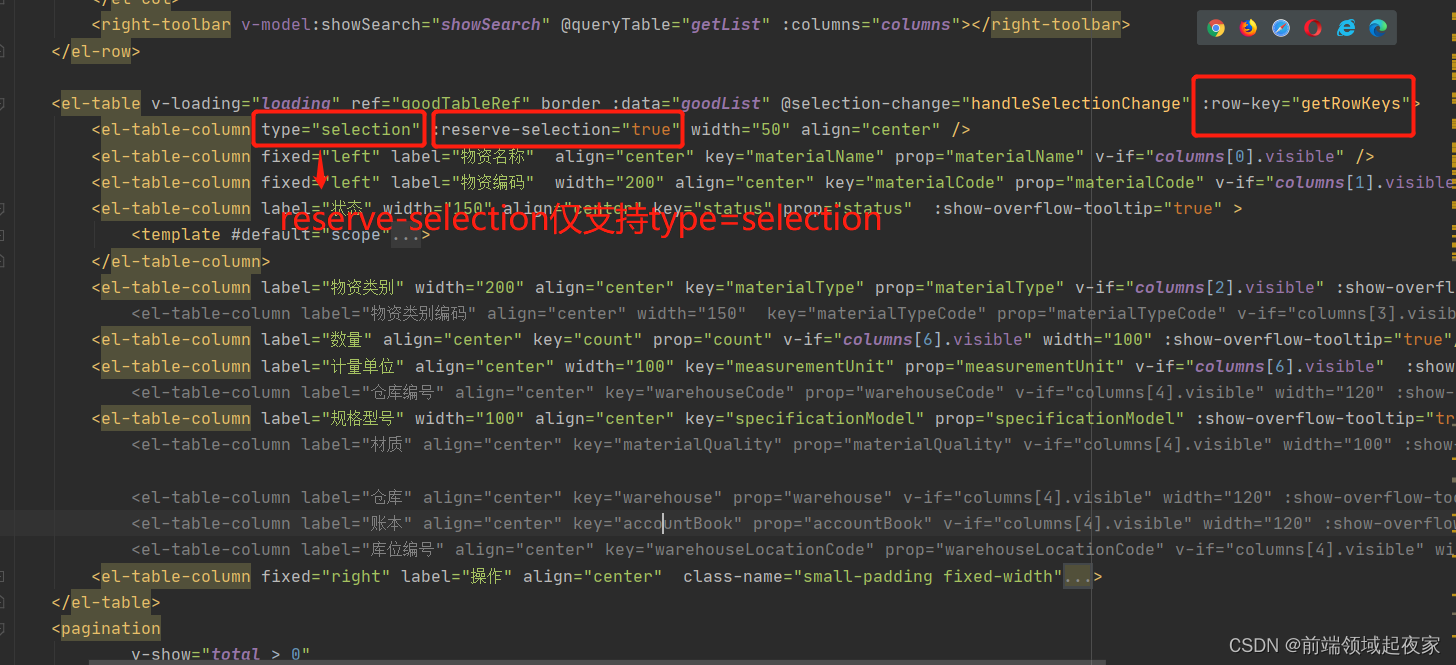Open the page preview in Opera
This screenshot has height=665, width=1456.
click(1312, 27)
